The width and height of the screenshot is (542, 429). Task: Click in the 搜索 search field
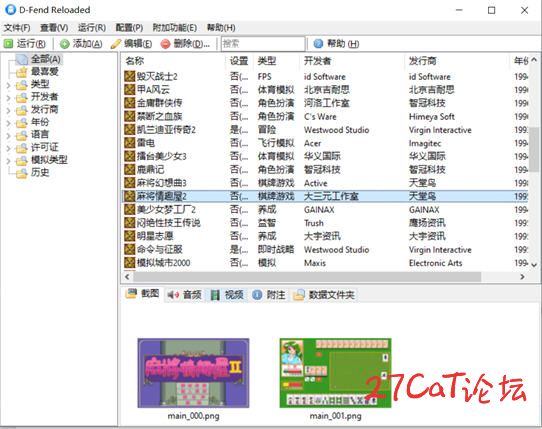pos(263,44)
